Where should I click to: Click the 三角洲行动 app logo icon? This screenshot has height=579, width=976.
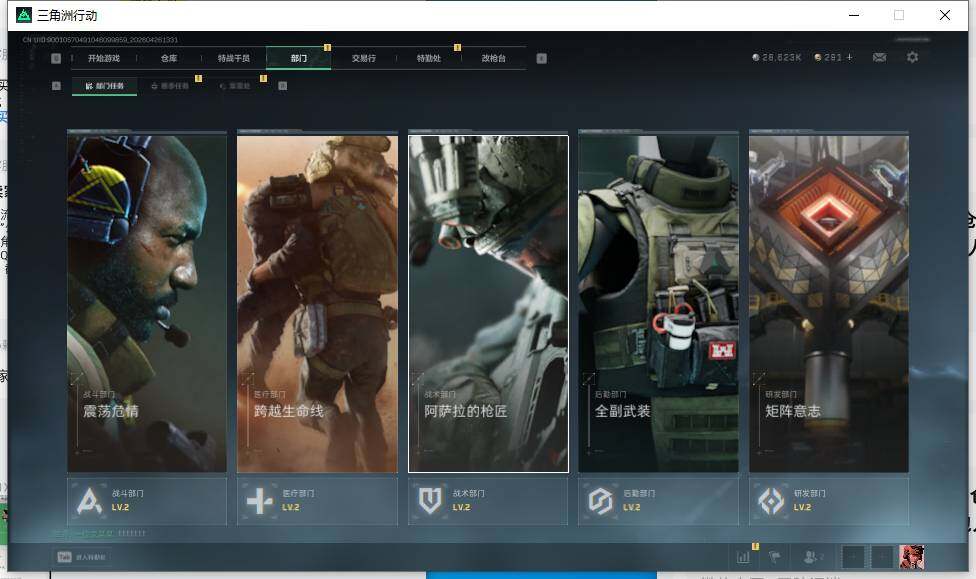point(24,15)
